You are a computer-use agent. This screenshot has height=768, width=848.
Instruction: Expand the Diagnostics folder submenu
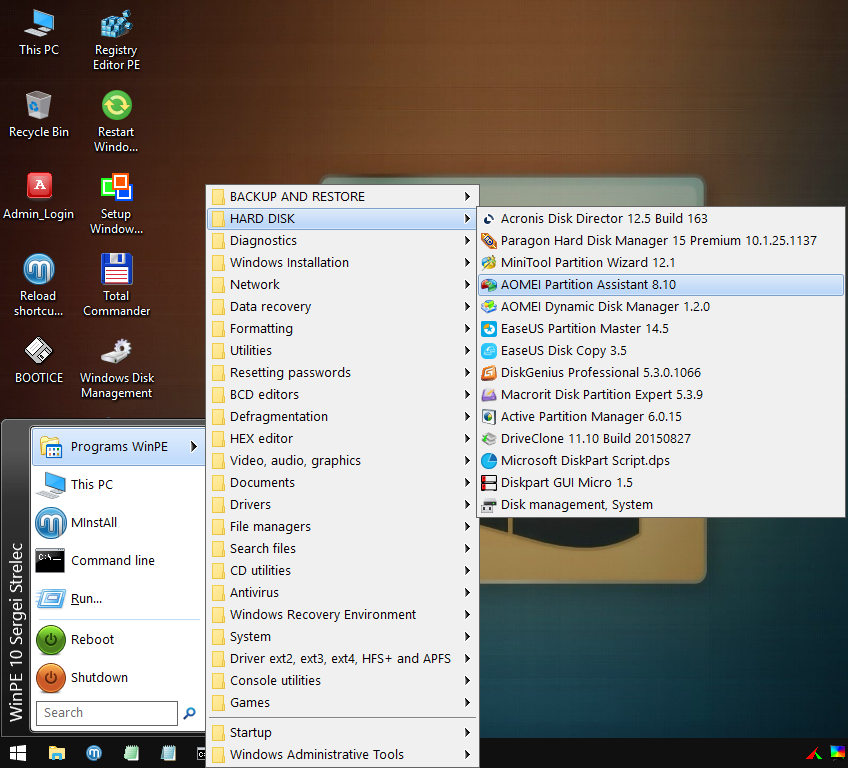click(342, 241)
